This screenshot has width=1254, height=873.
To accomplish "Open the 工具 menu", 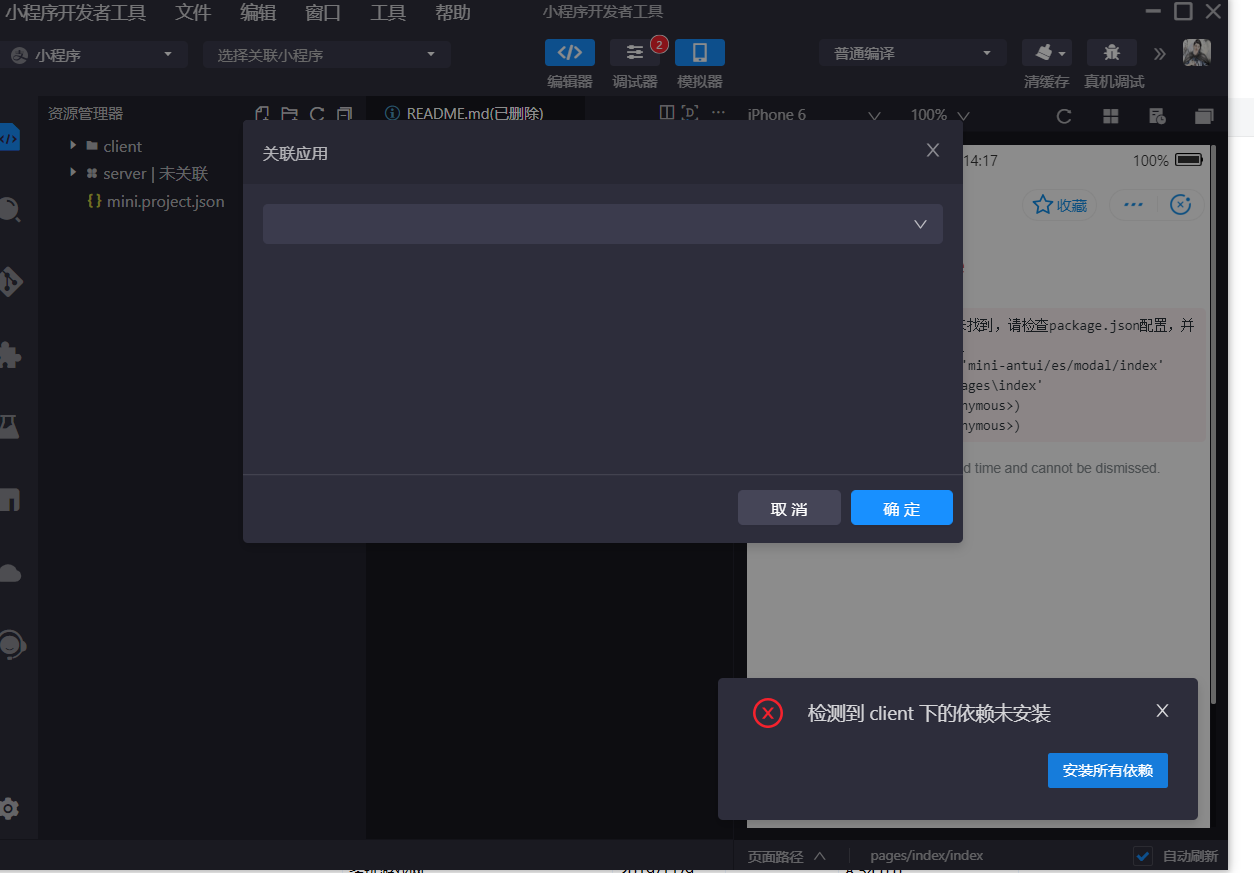I will (x=388, y=13).
